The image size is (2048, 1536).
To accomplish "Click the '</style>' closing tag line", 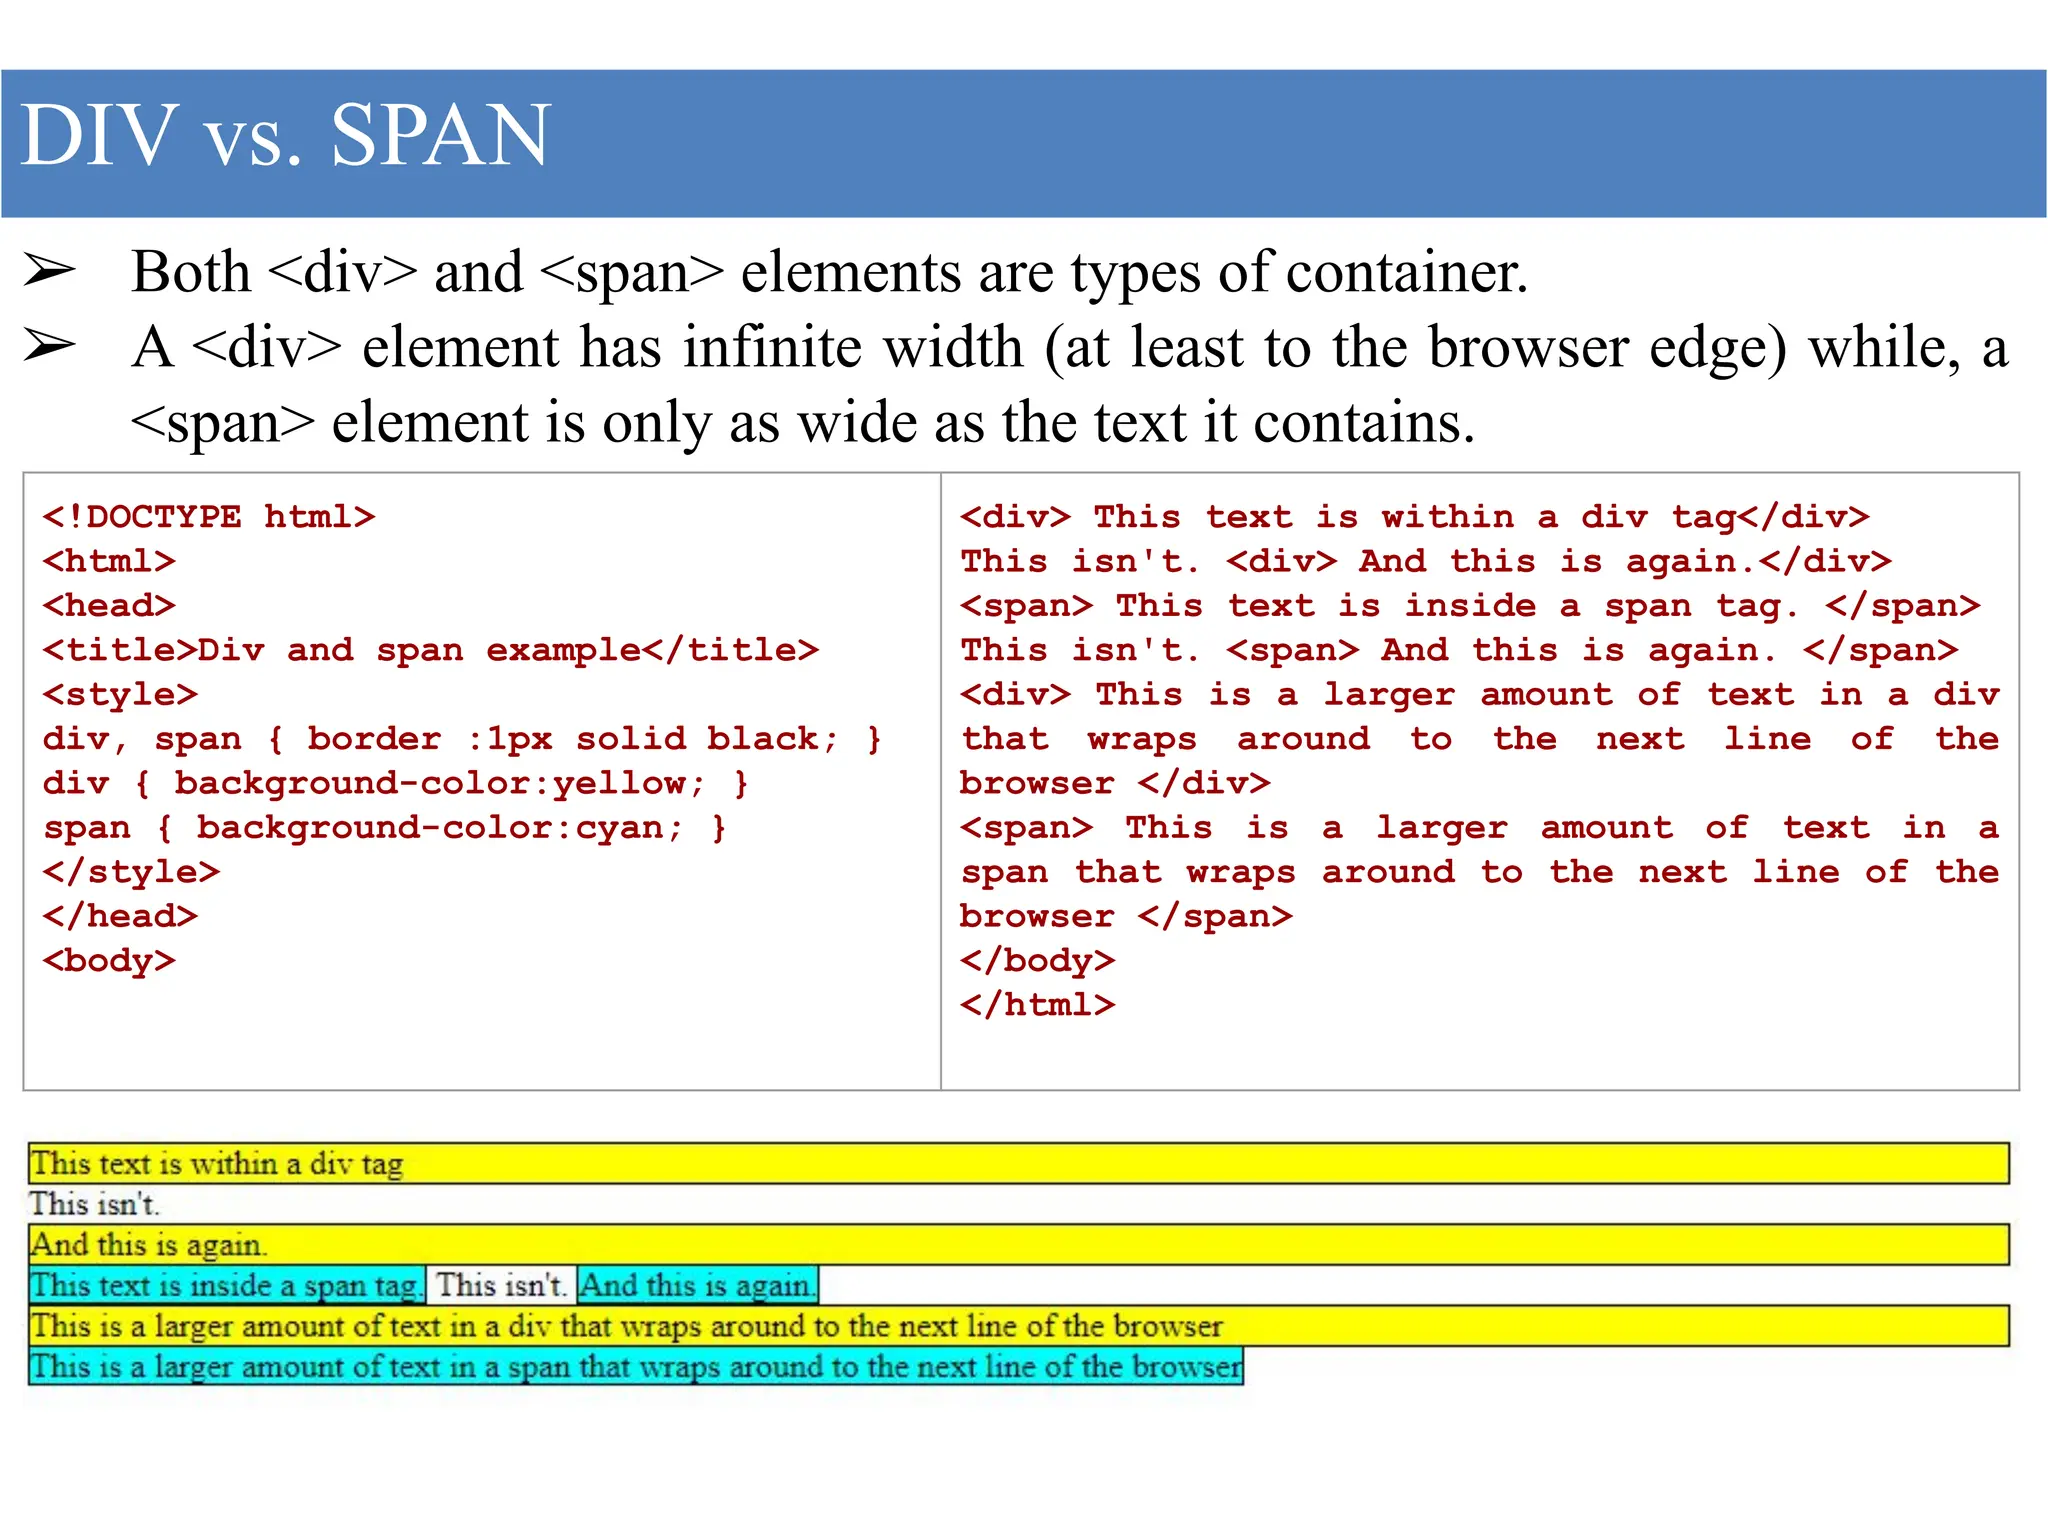I will [131, 872].
